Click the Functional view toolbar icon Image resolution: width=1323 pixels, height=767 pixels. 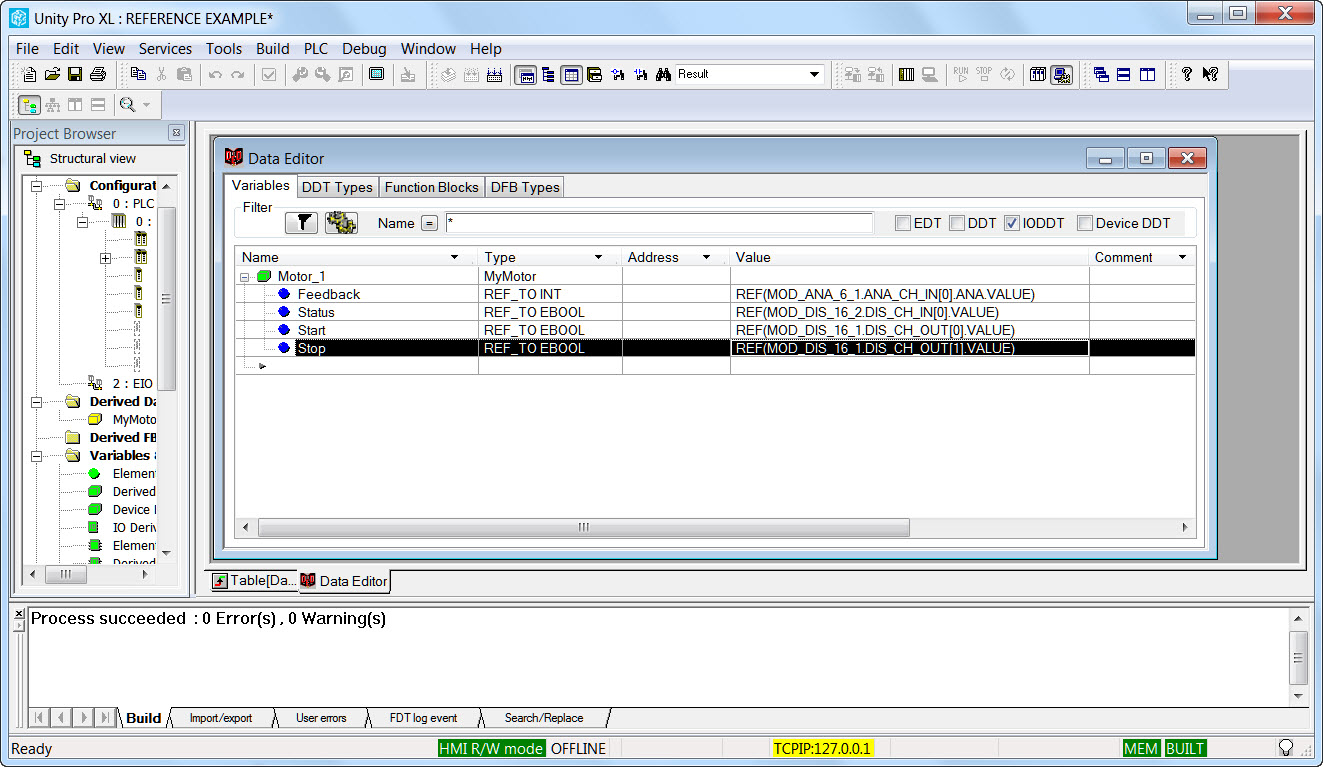[52, 104]
